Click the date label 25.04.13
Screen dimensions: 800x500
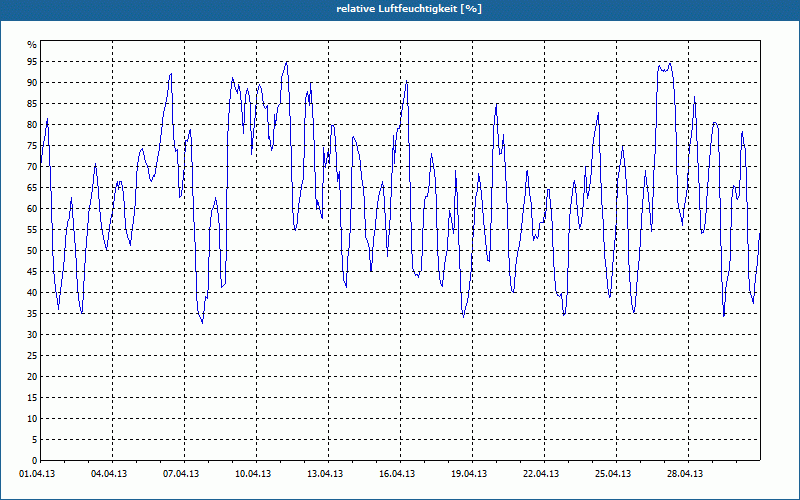[613, 474]
